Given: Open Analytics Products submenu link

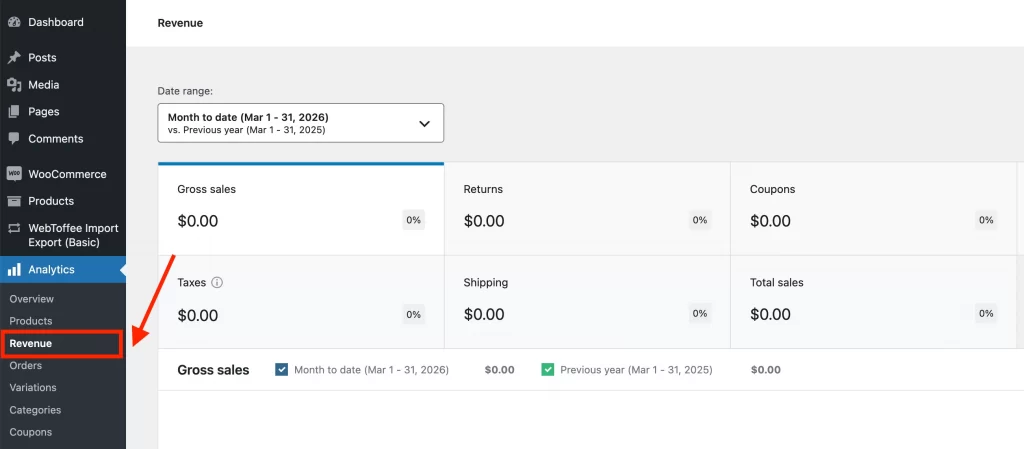Looking at the screenshot, I should [x=31, y=321].
